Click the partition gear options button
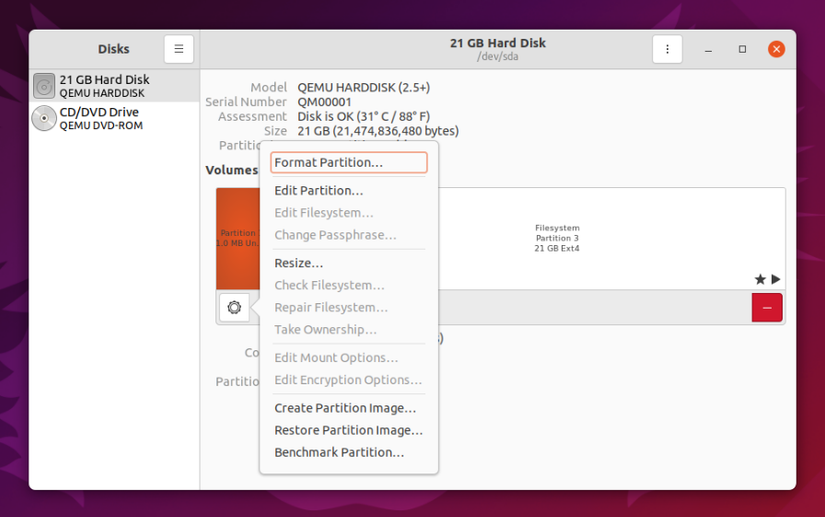Image resolution: width=825 pixels, height=517 pixels. pyautogui.click(x=234, y=307)
